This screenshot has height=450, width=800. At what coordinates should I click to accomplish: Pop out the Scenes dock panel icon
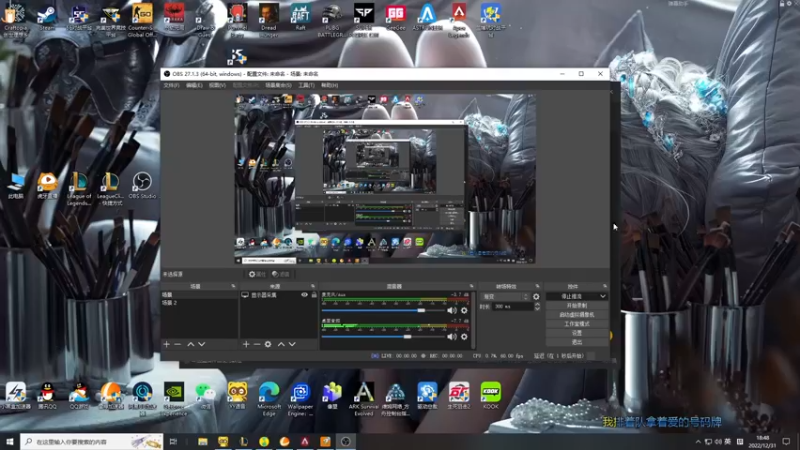tap(233, 286)
